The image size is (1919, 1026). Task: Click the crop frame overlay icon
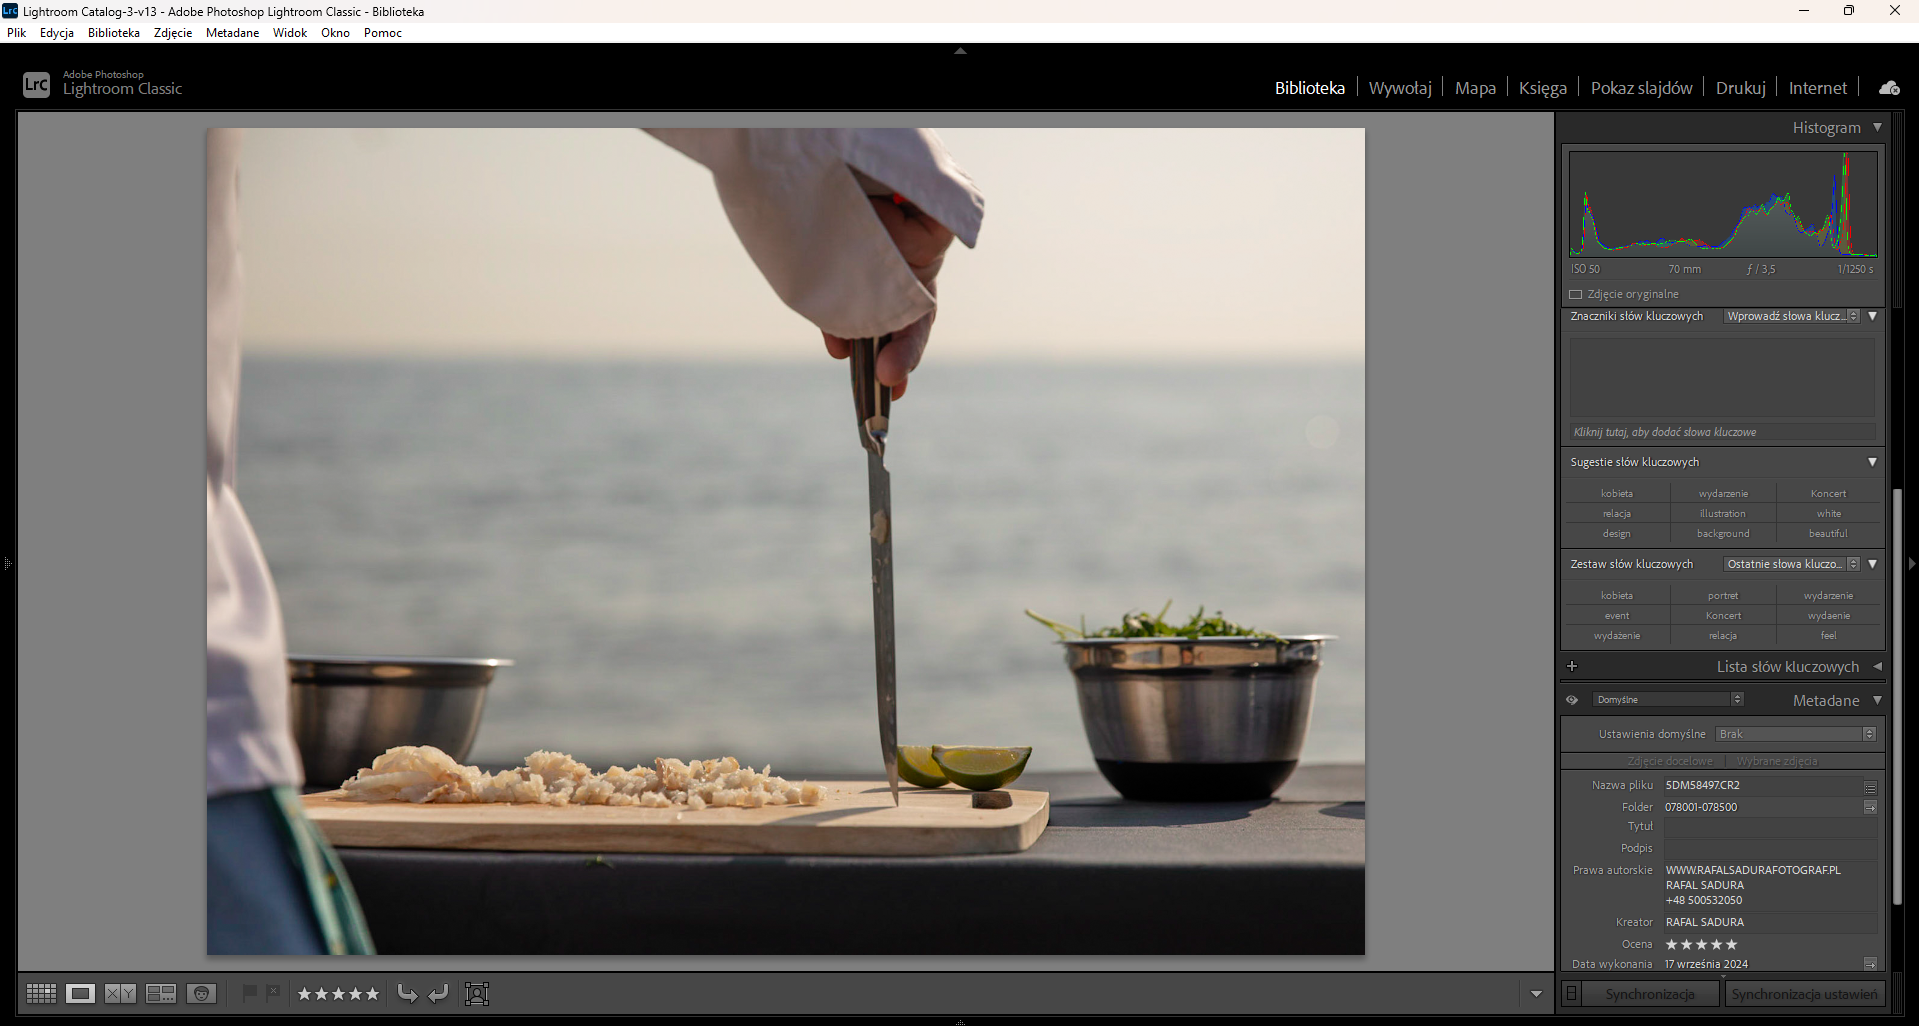[477, 993]
